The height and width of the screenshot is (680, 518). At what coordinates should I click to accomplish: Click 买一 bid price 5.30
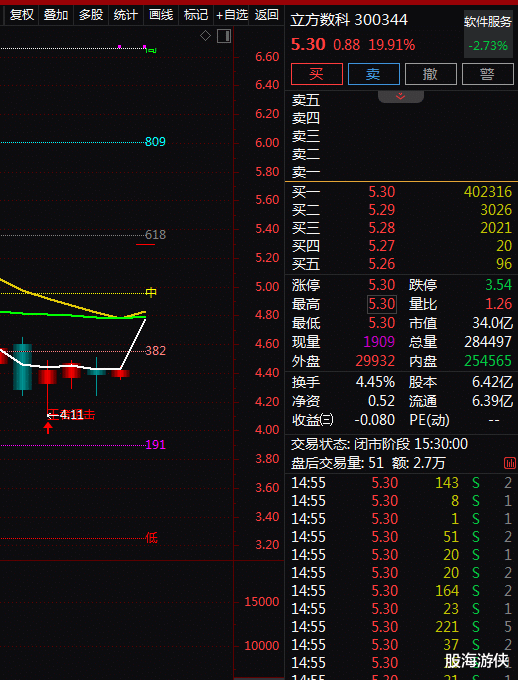(x=382, y=192)
